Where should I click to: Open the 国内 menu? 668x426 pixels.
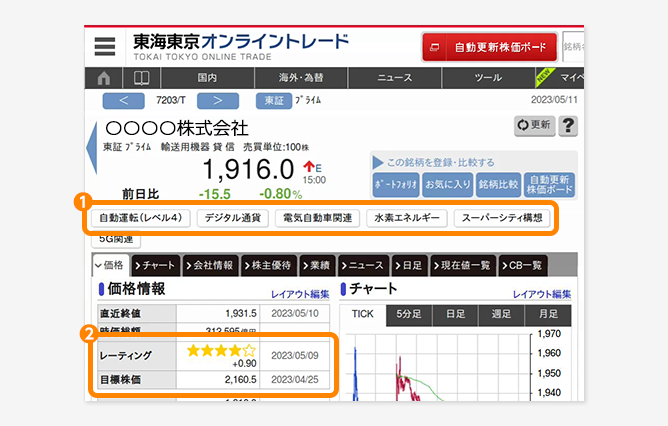207,78
